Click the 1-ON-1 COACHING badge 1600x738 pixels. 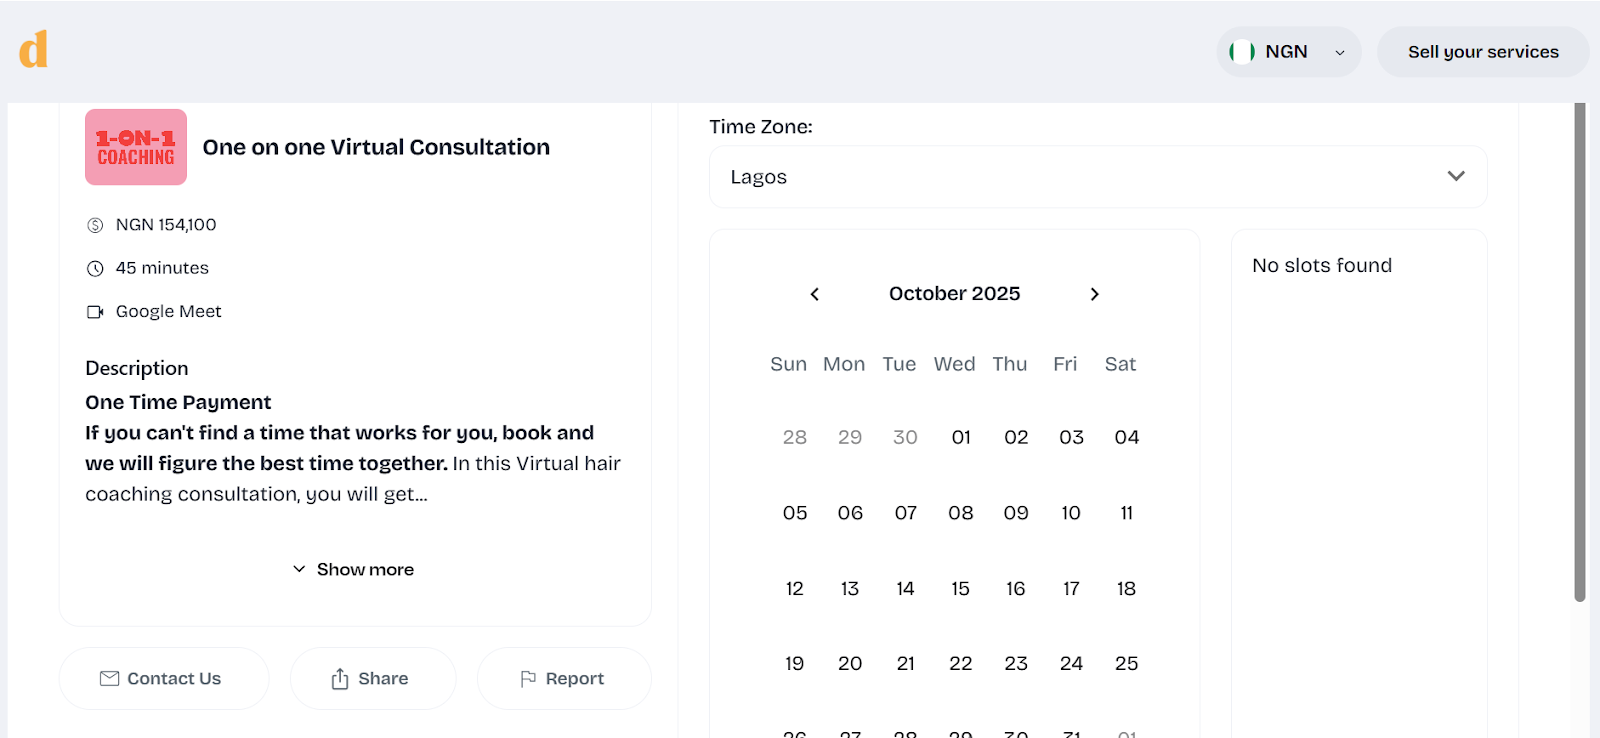coord(135,147)
